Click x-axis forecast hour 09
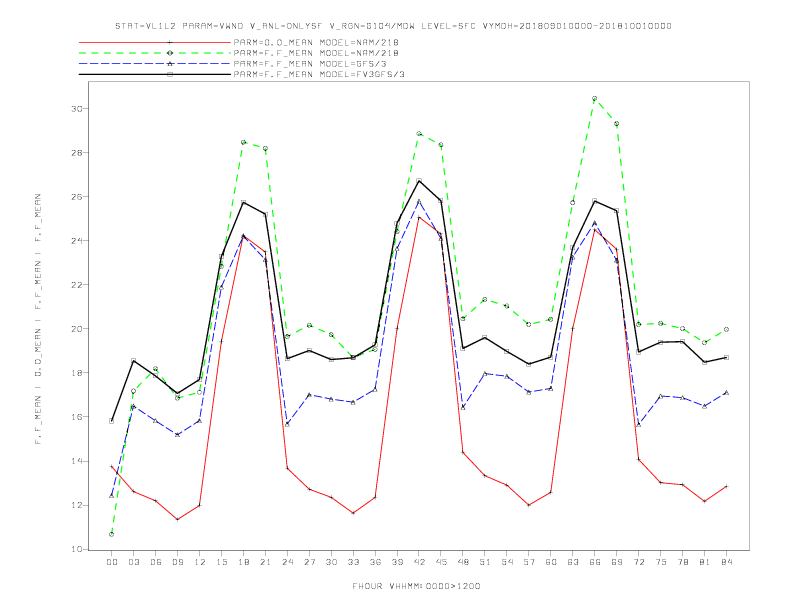 (x=177, y=562)
